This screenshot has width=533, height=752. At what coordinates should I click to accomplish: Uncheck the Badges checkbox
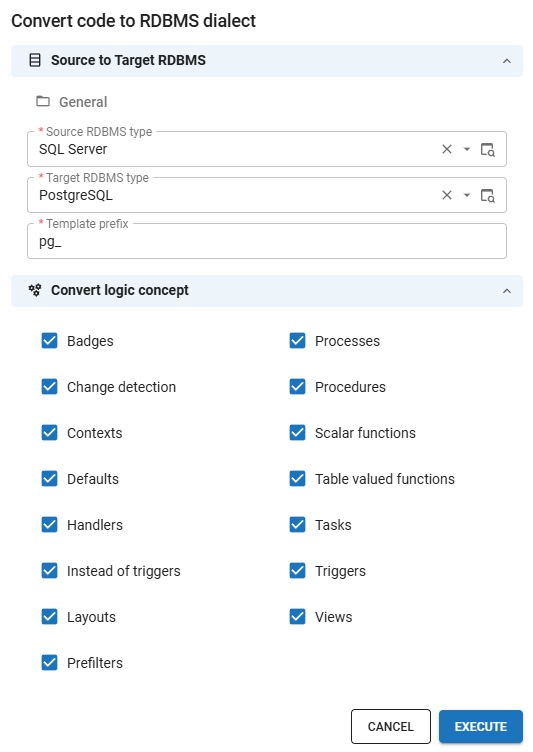tap(49, 341)
